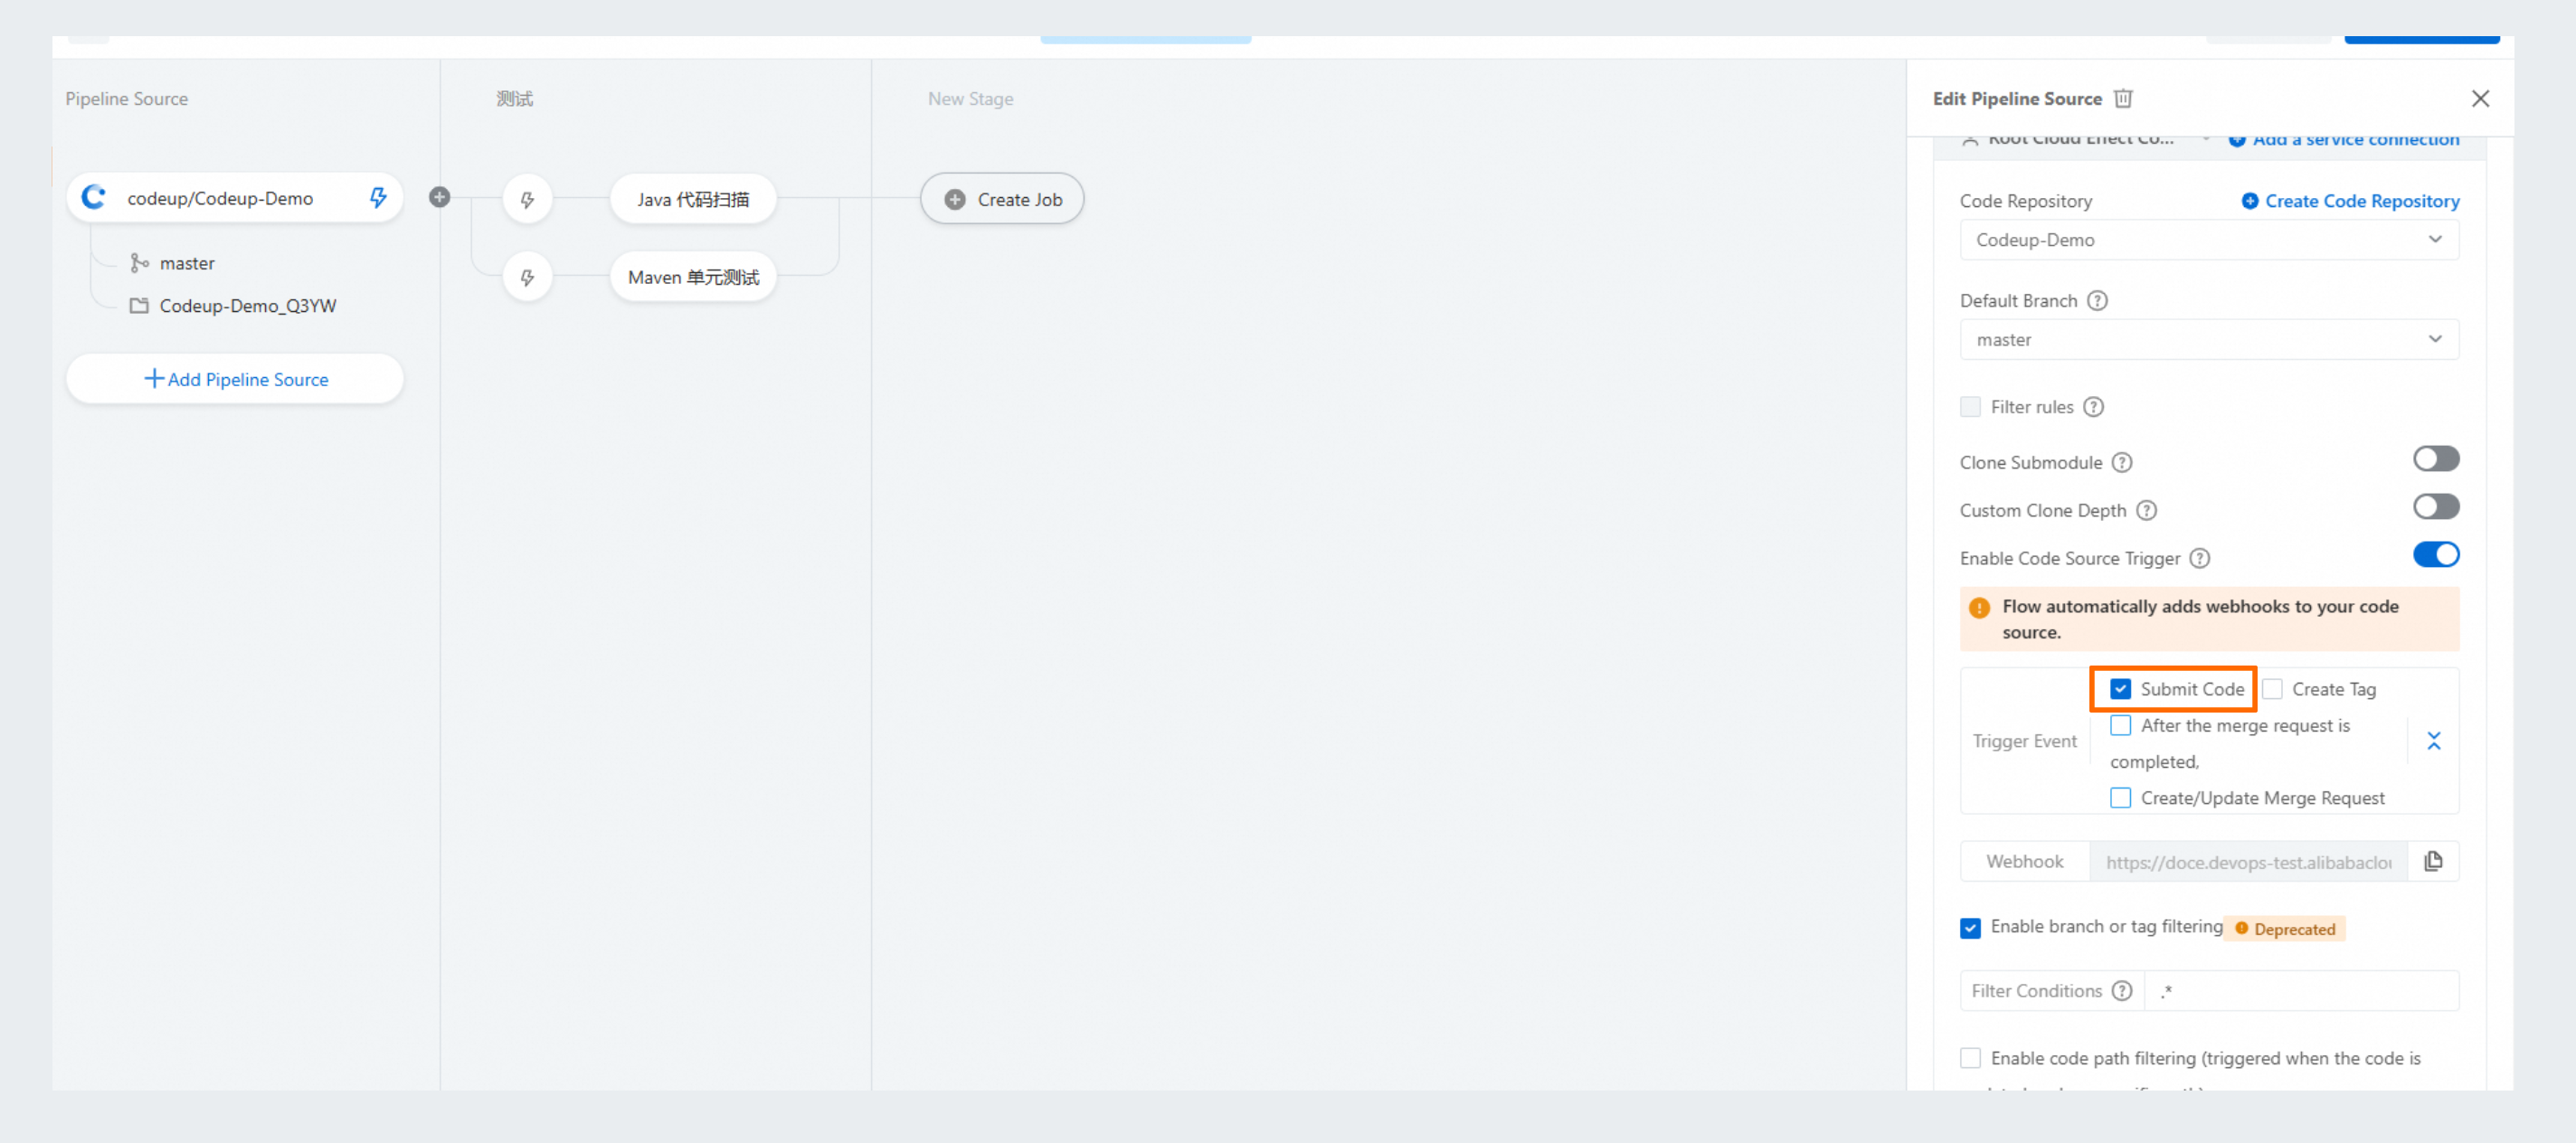Image resolution: width=2576 pixels, height=1143 pixels.
Task: Select the master branch tree item
Action: (x=186, y=263)
